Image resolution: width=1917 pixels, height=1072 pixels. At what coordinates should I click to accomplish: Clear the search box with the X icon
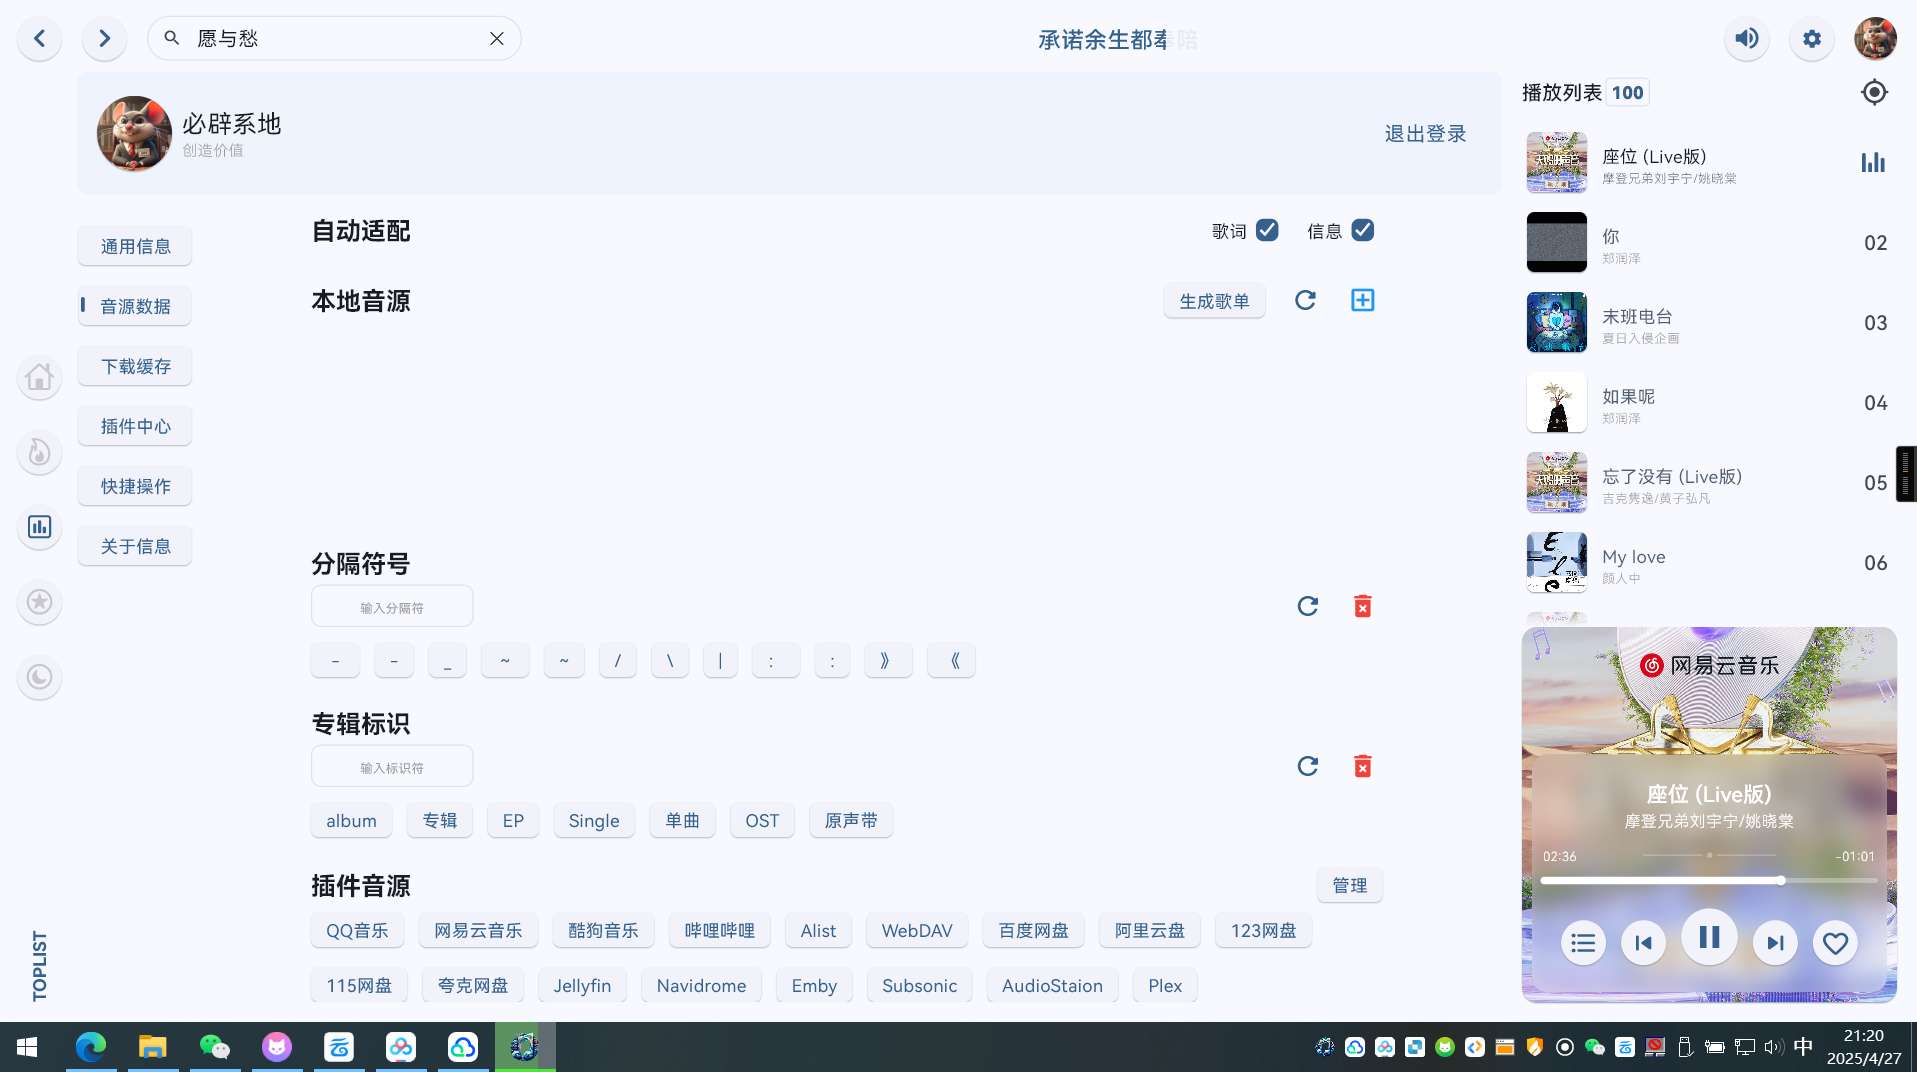(497, 39)
